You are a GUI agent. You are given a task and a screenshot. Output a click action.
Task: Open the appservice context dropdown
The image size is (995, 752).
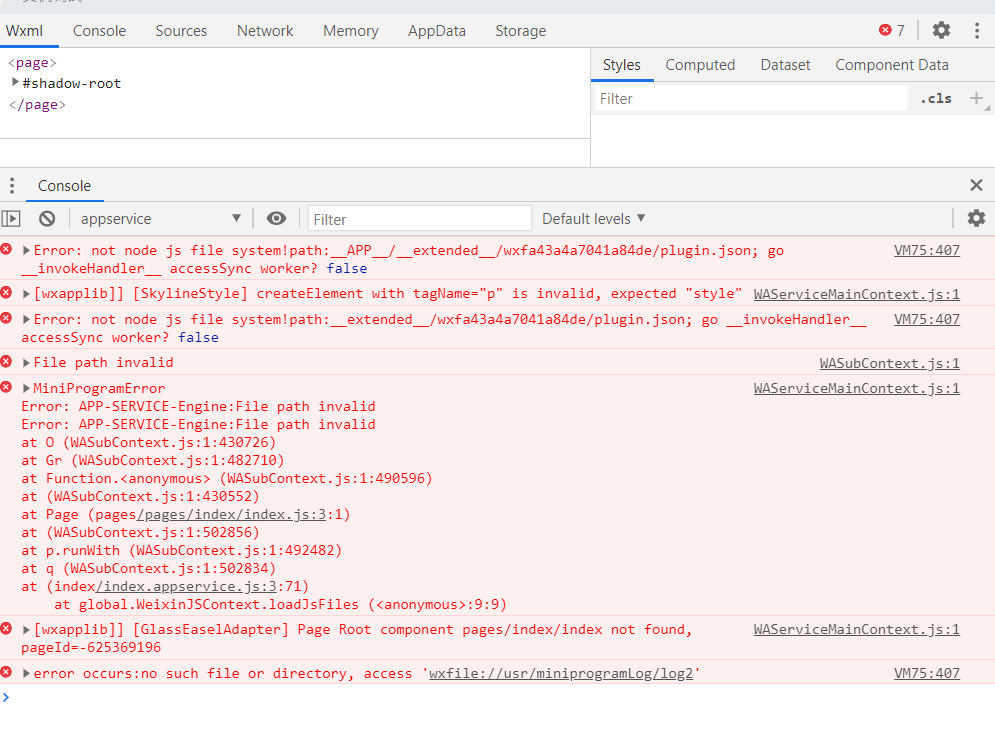(x=161, y=219)
